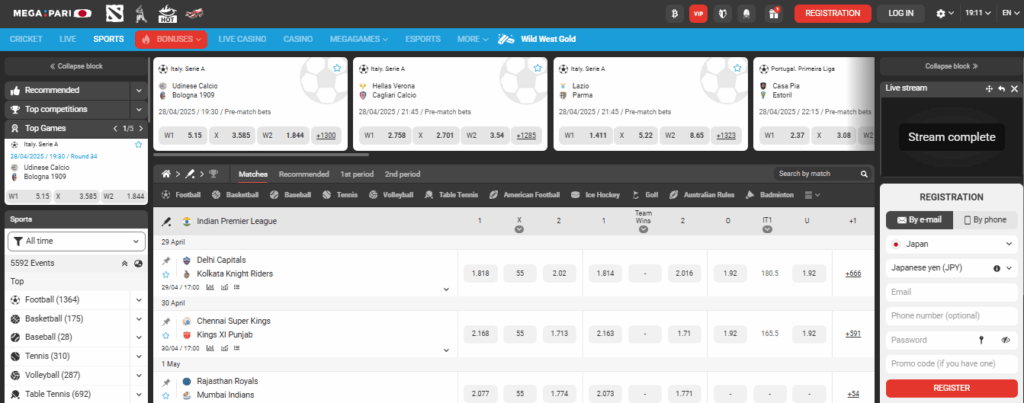Show password via eye icon
Image resolution: width=1024 pixels, height=403 pixels.
click(1005, 340)
